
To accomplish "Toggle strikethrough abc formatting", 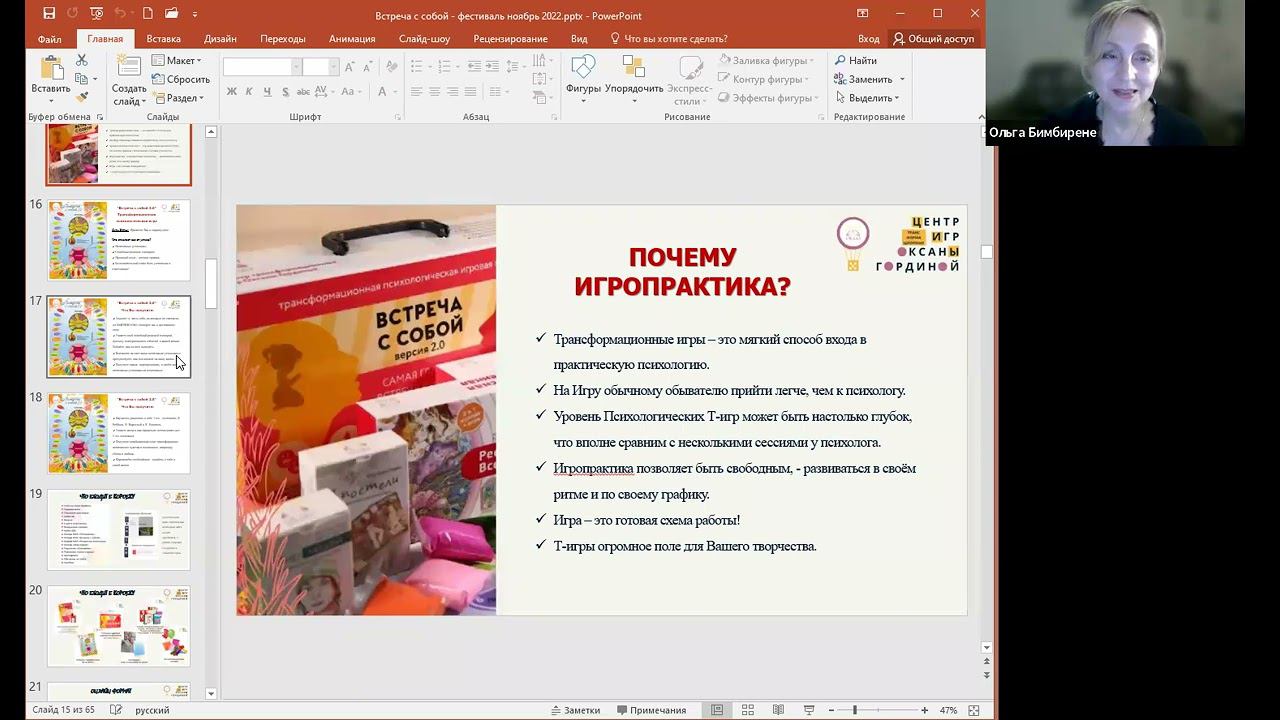I will [x=302, y=92].
